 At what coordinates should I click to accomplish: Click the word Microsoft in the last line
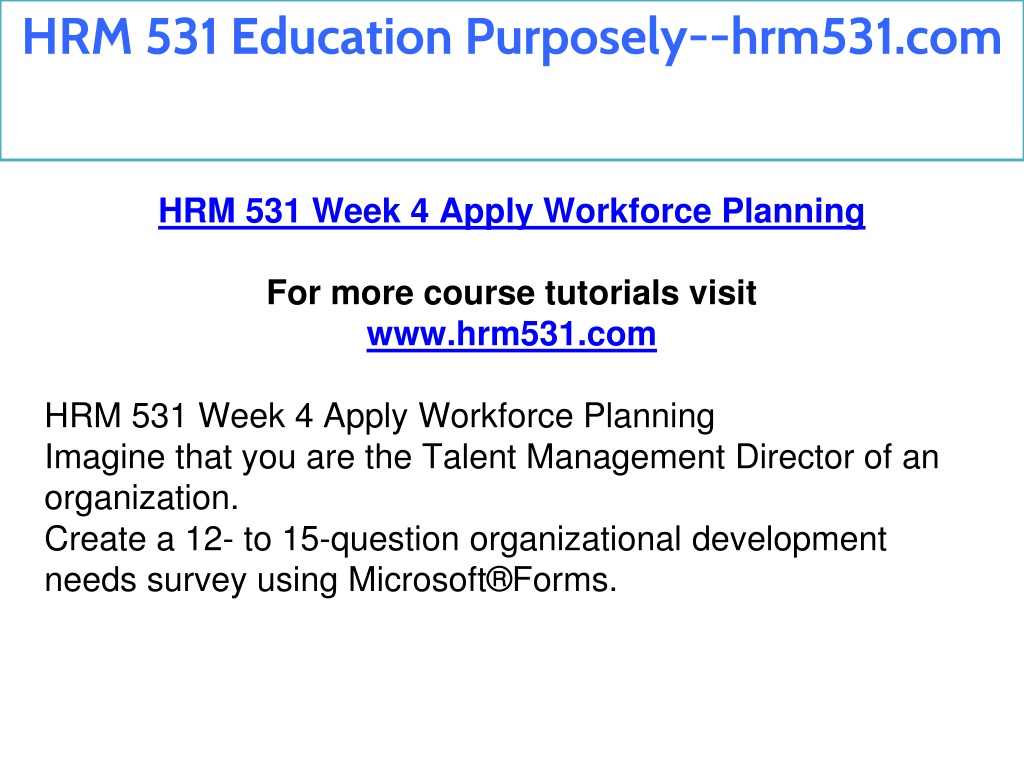coord(417,580)
